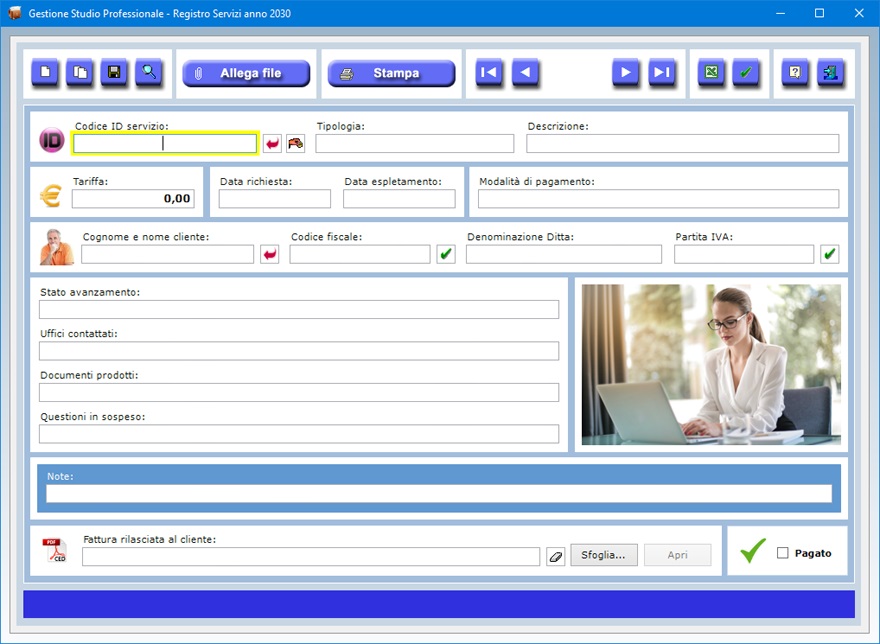This screenshot has width=880, height=644.
Task: Click the Partita IVA input field
Action: click(744, 254)
